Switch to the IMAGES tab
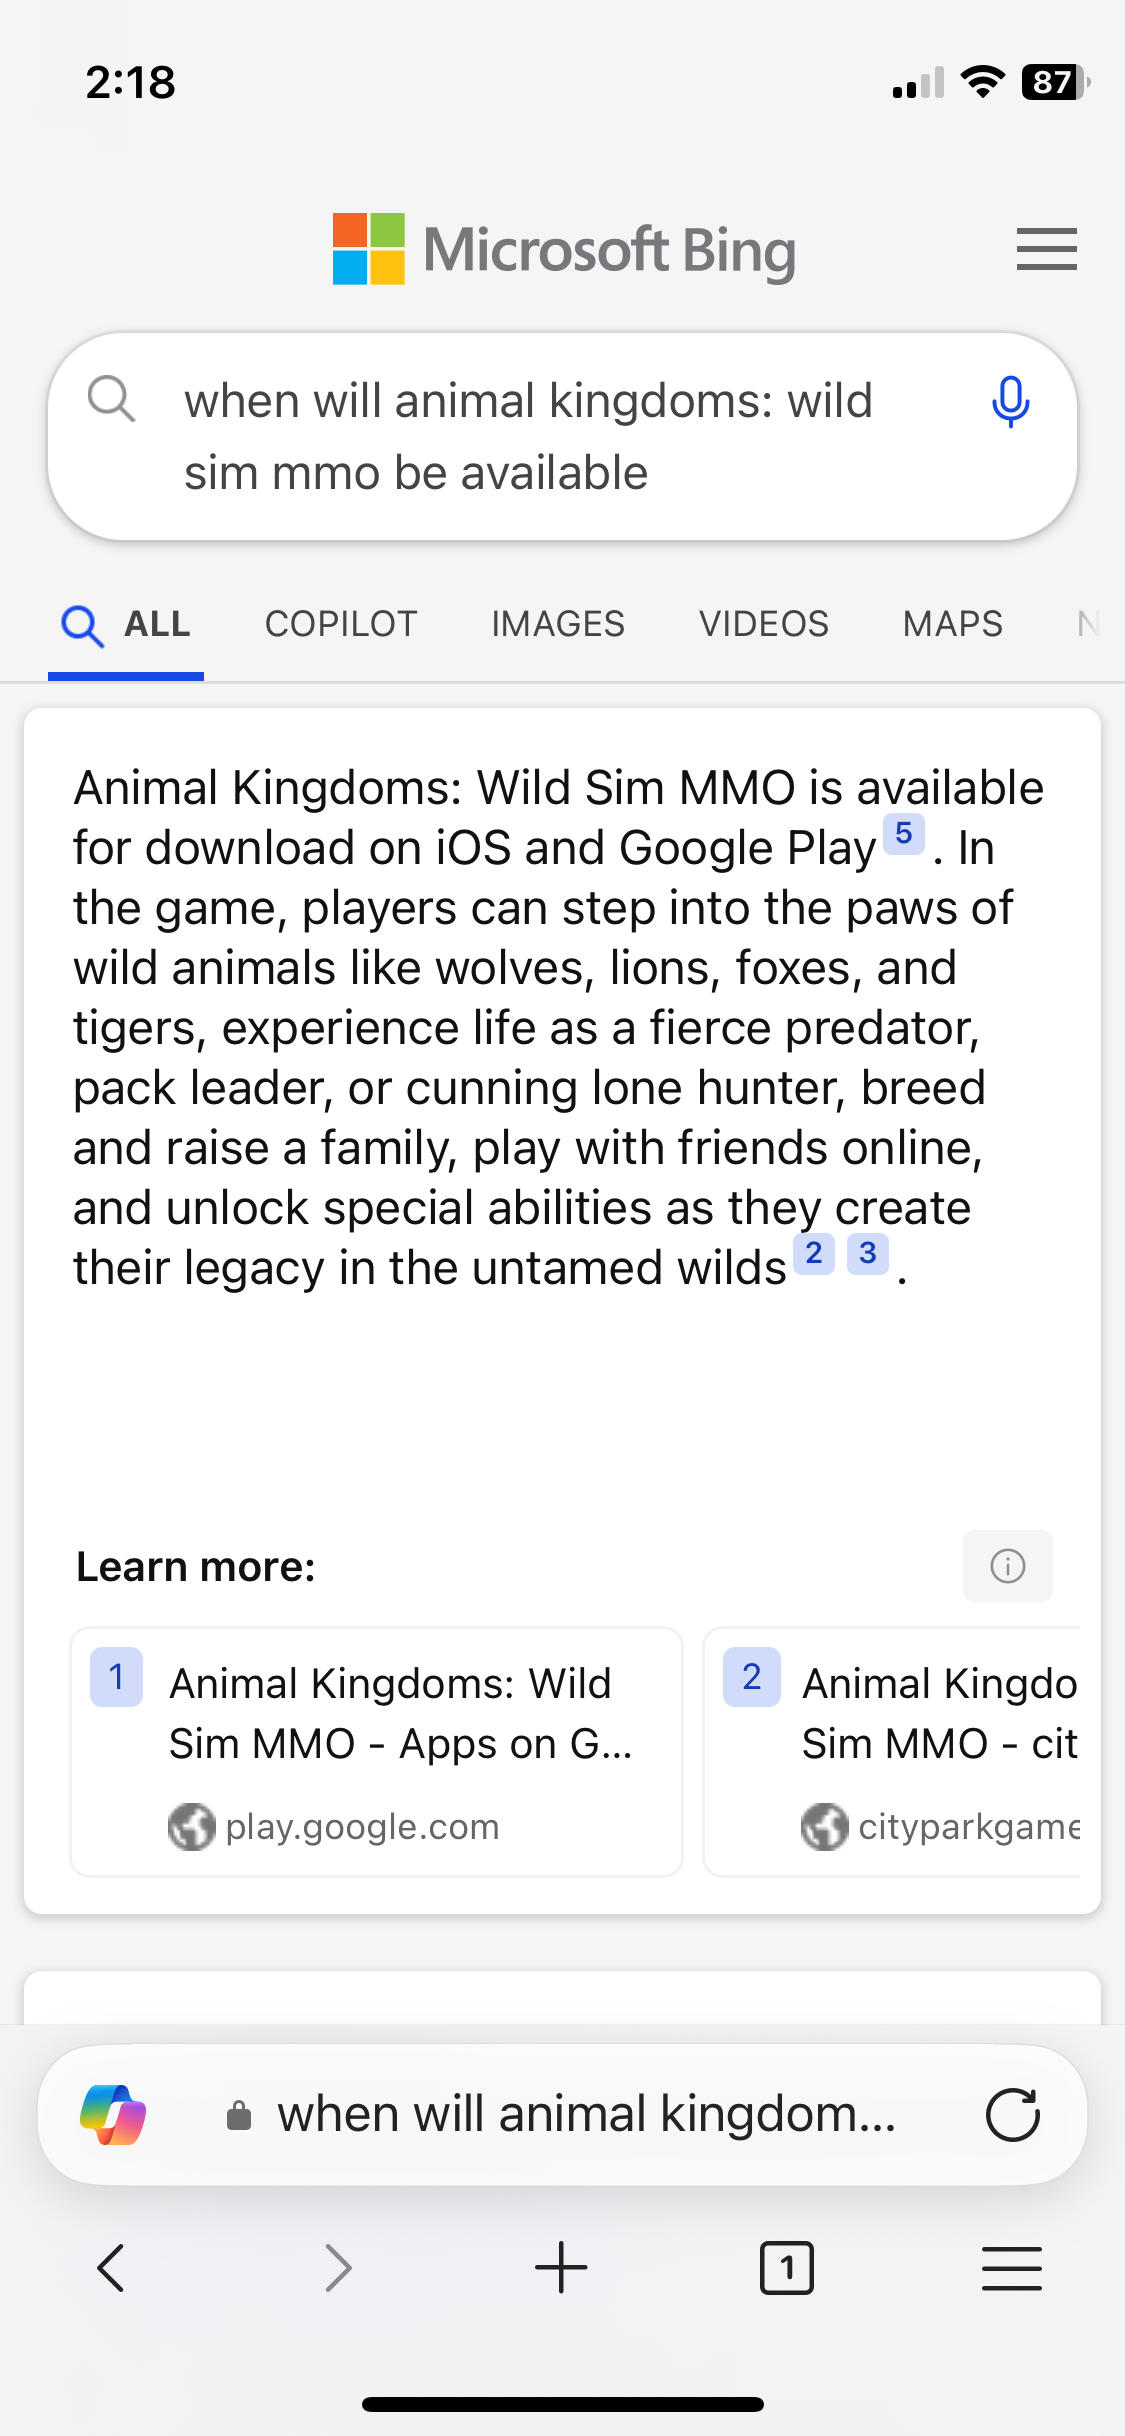The width and height of the screenshot is (1125, 2436). click(x=557, y=624)
